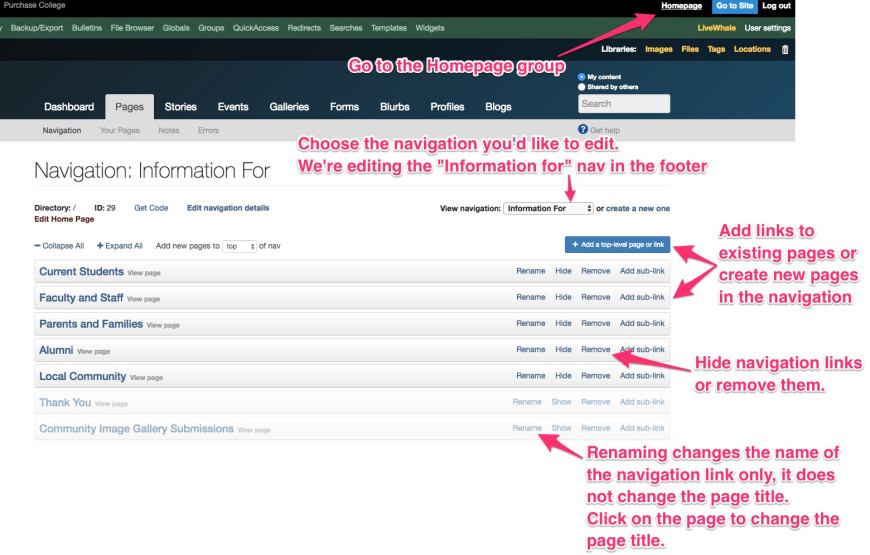Open the LiveWhale link

716,28
